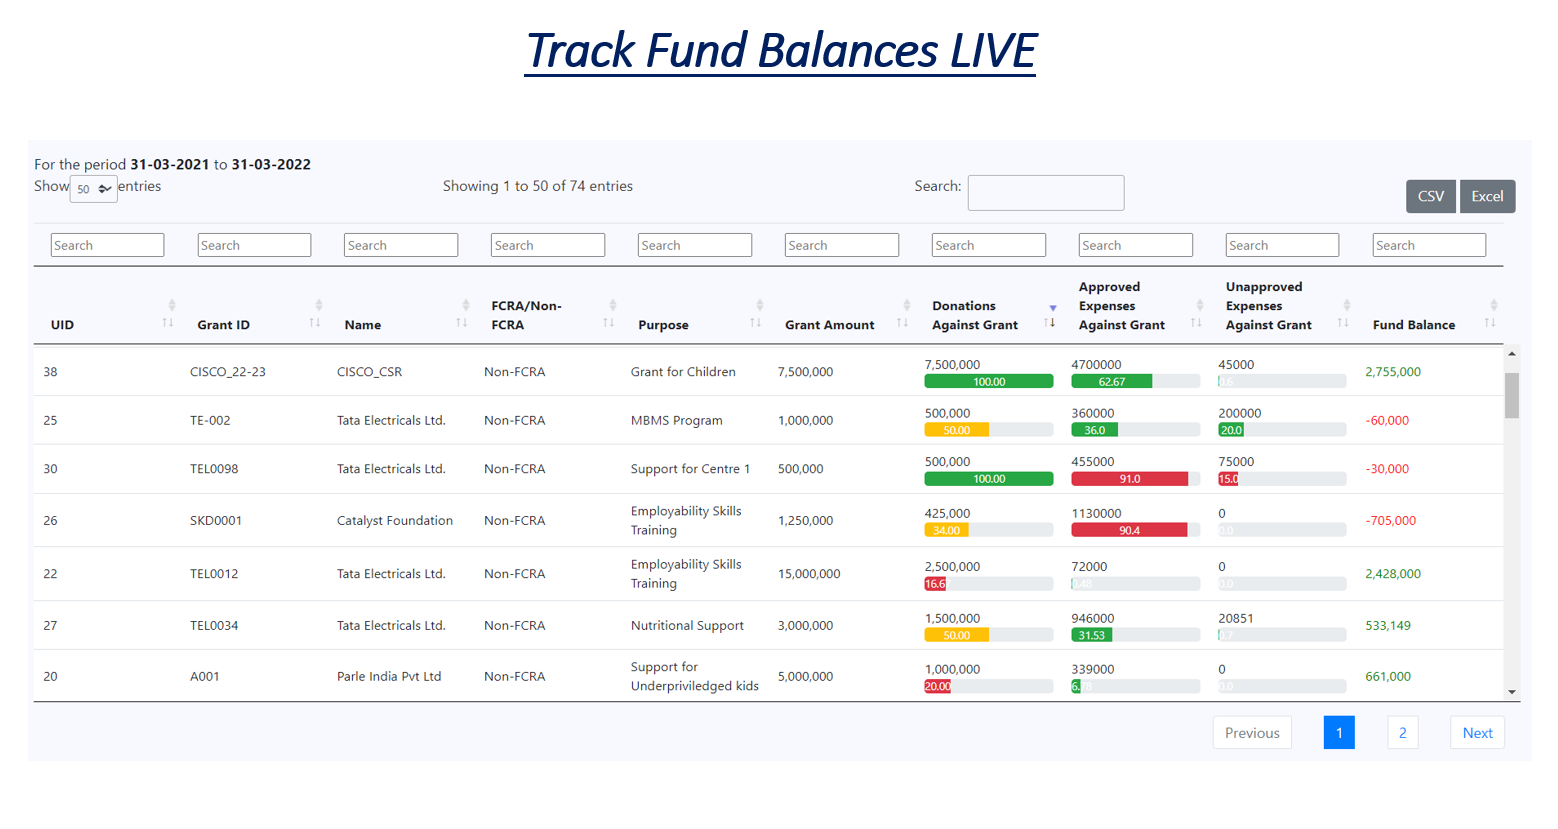
Task: Click Grant ID cell TEL0034
Action: point(214,626)
